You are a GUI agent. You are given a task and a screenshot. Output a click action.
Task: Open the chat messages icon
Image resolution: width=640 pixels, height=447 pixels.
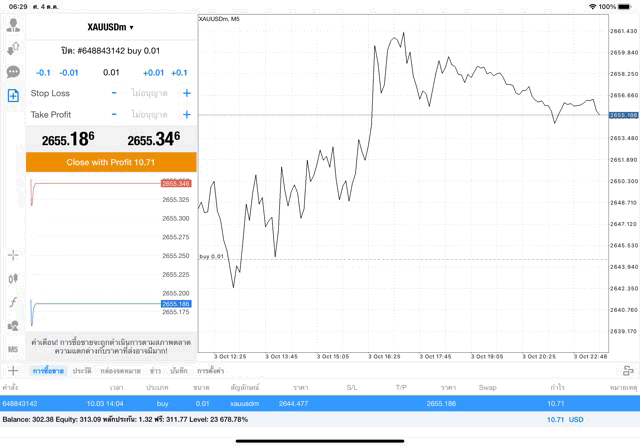(x=13, y=72)
